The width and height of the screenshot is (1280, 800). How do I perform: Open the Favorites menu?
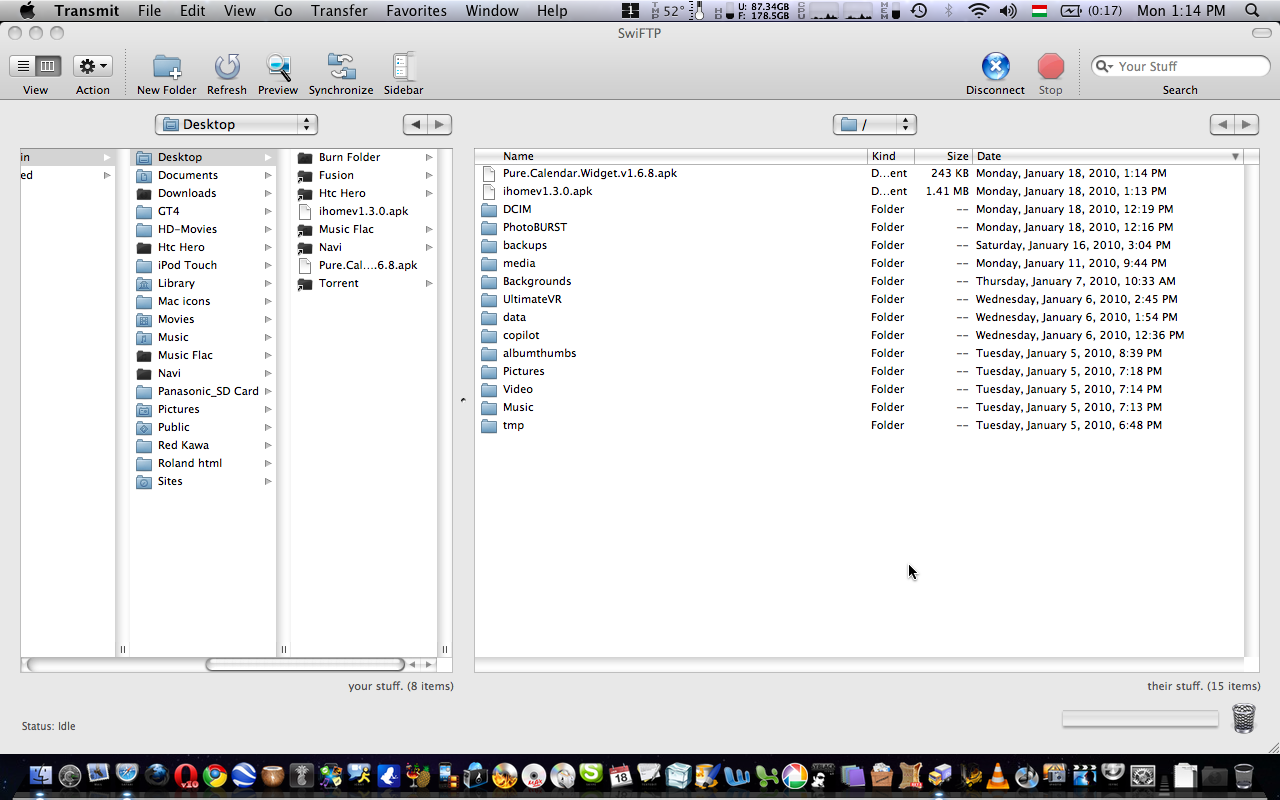(416, 11)
